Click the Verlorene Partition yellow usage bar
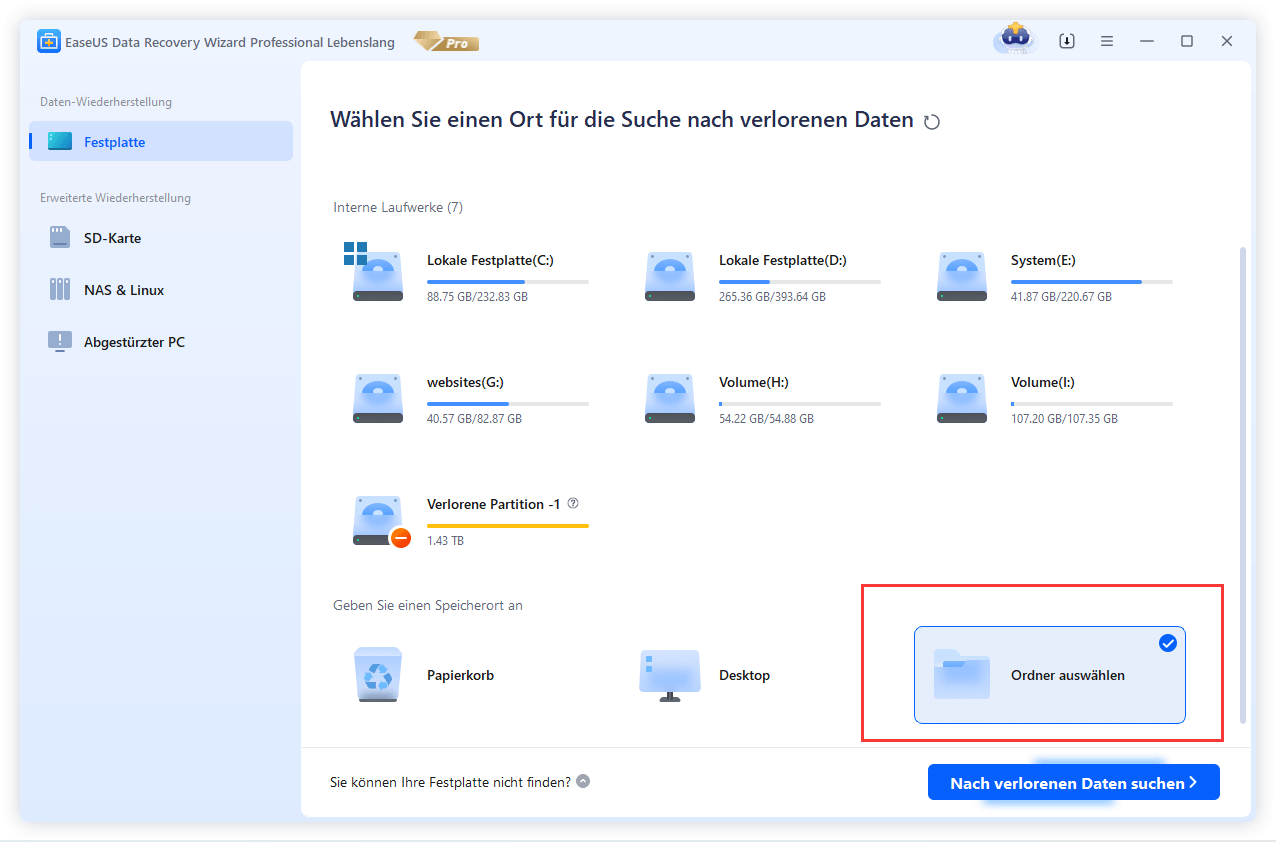1276x842 pixels. coord(508,526)
